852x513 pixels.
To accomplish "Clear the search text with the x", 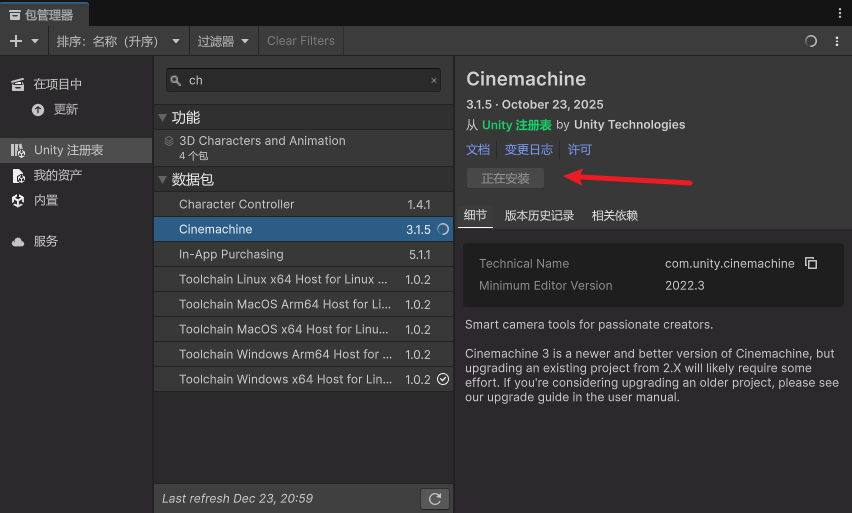I will [434, 80].
